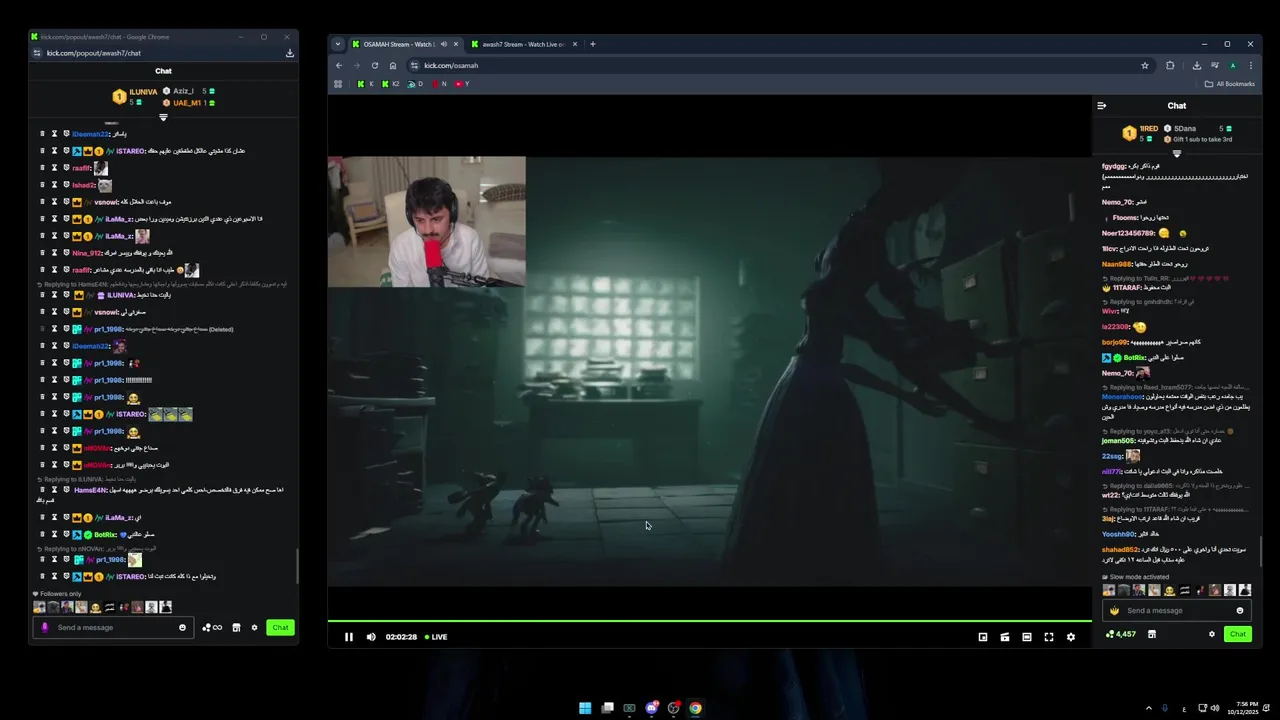Pause the OSAMAH stream video
Image resolution: width=1280 pixels, height=720 pixels.
click(349, 637)
